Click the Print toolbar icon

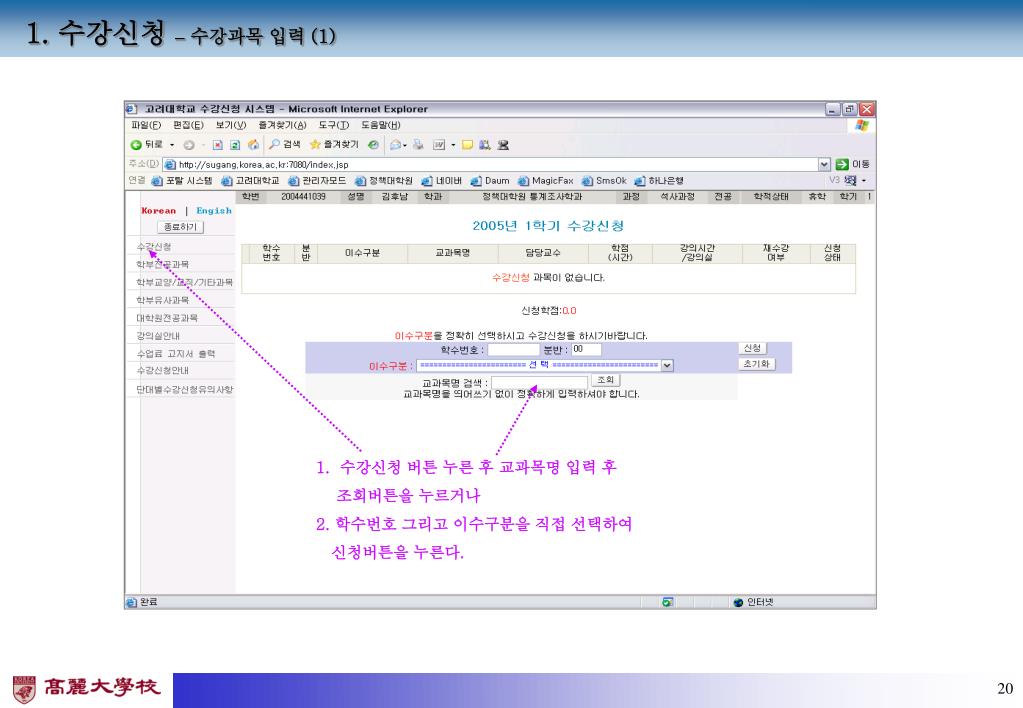(418, 145)
